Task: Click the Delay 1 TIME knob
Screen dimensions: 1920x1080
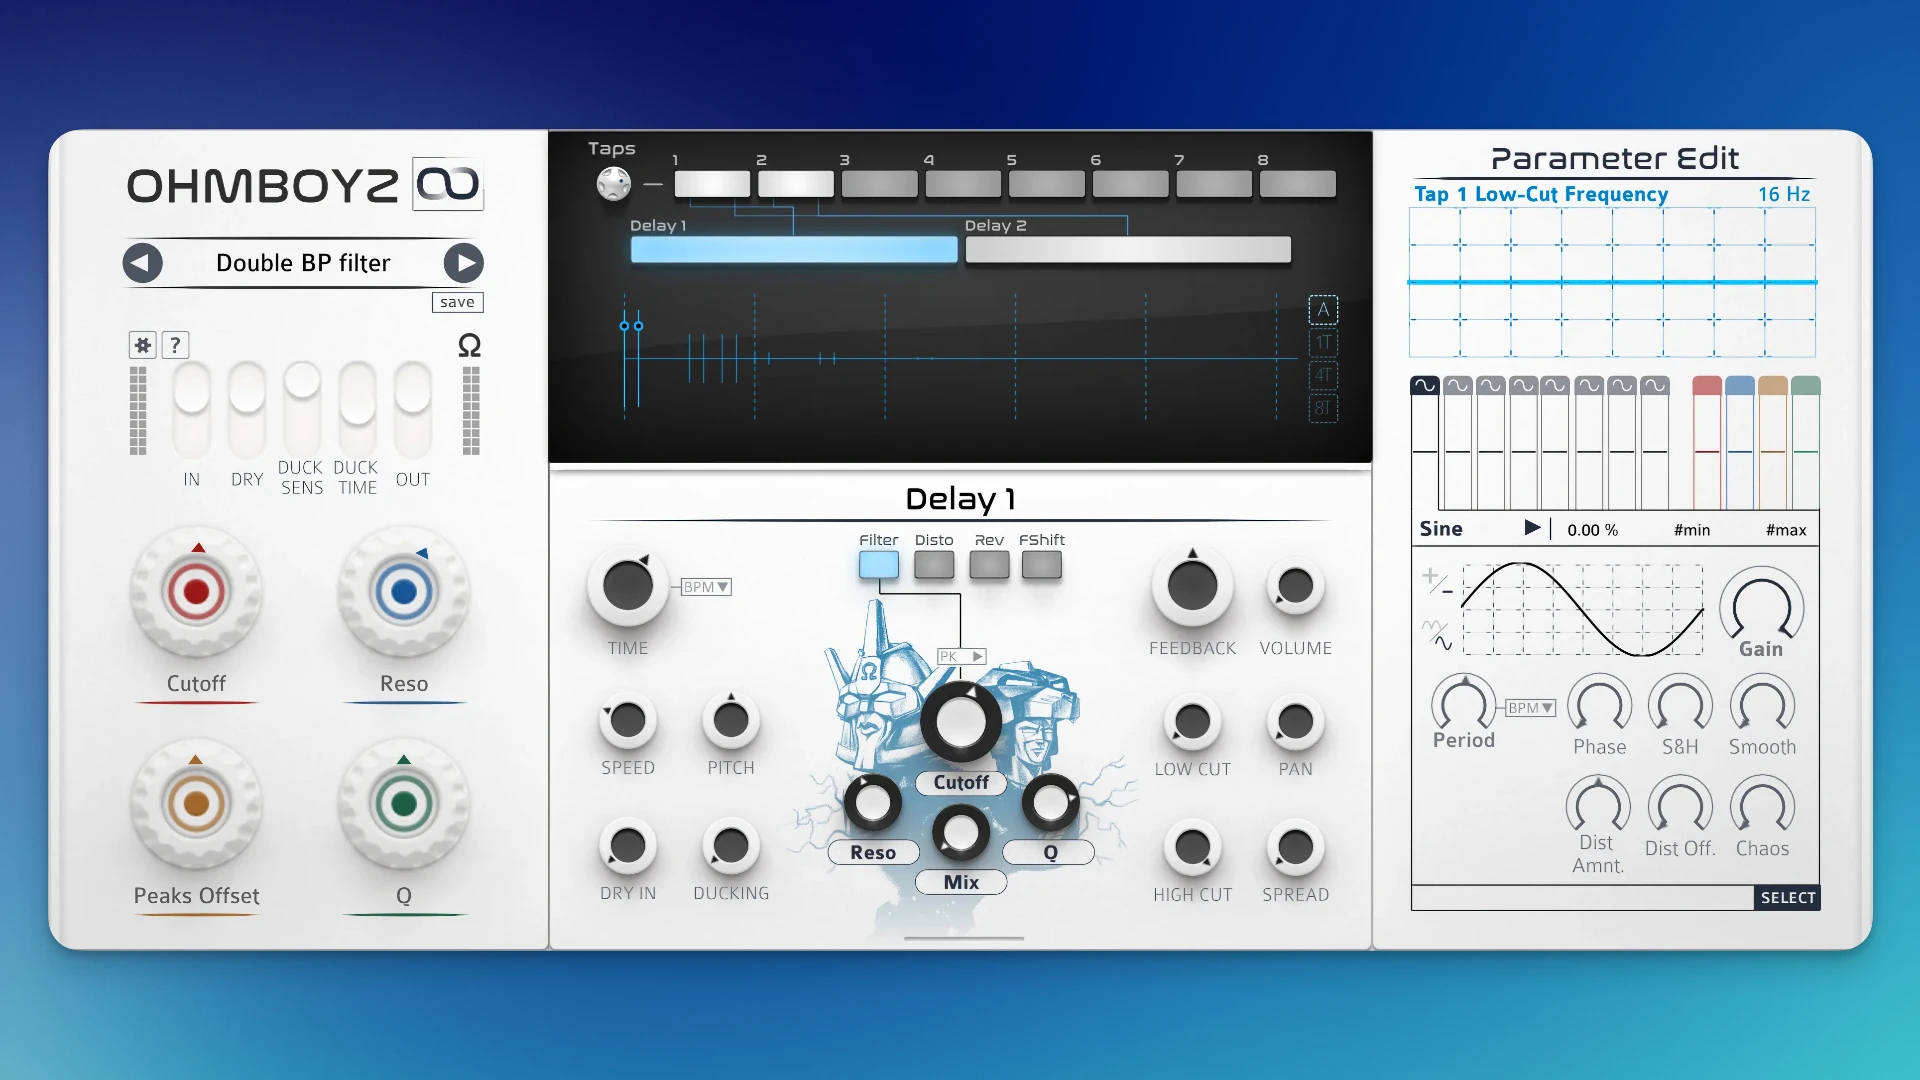Action: (x=627, y=586)
